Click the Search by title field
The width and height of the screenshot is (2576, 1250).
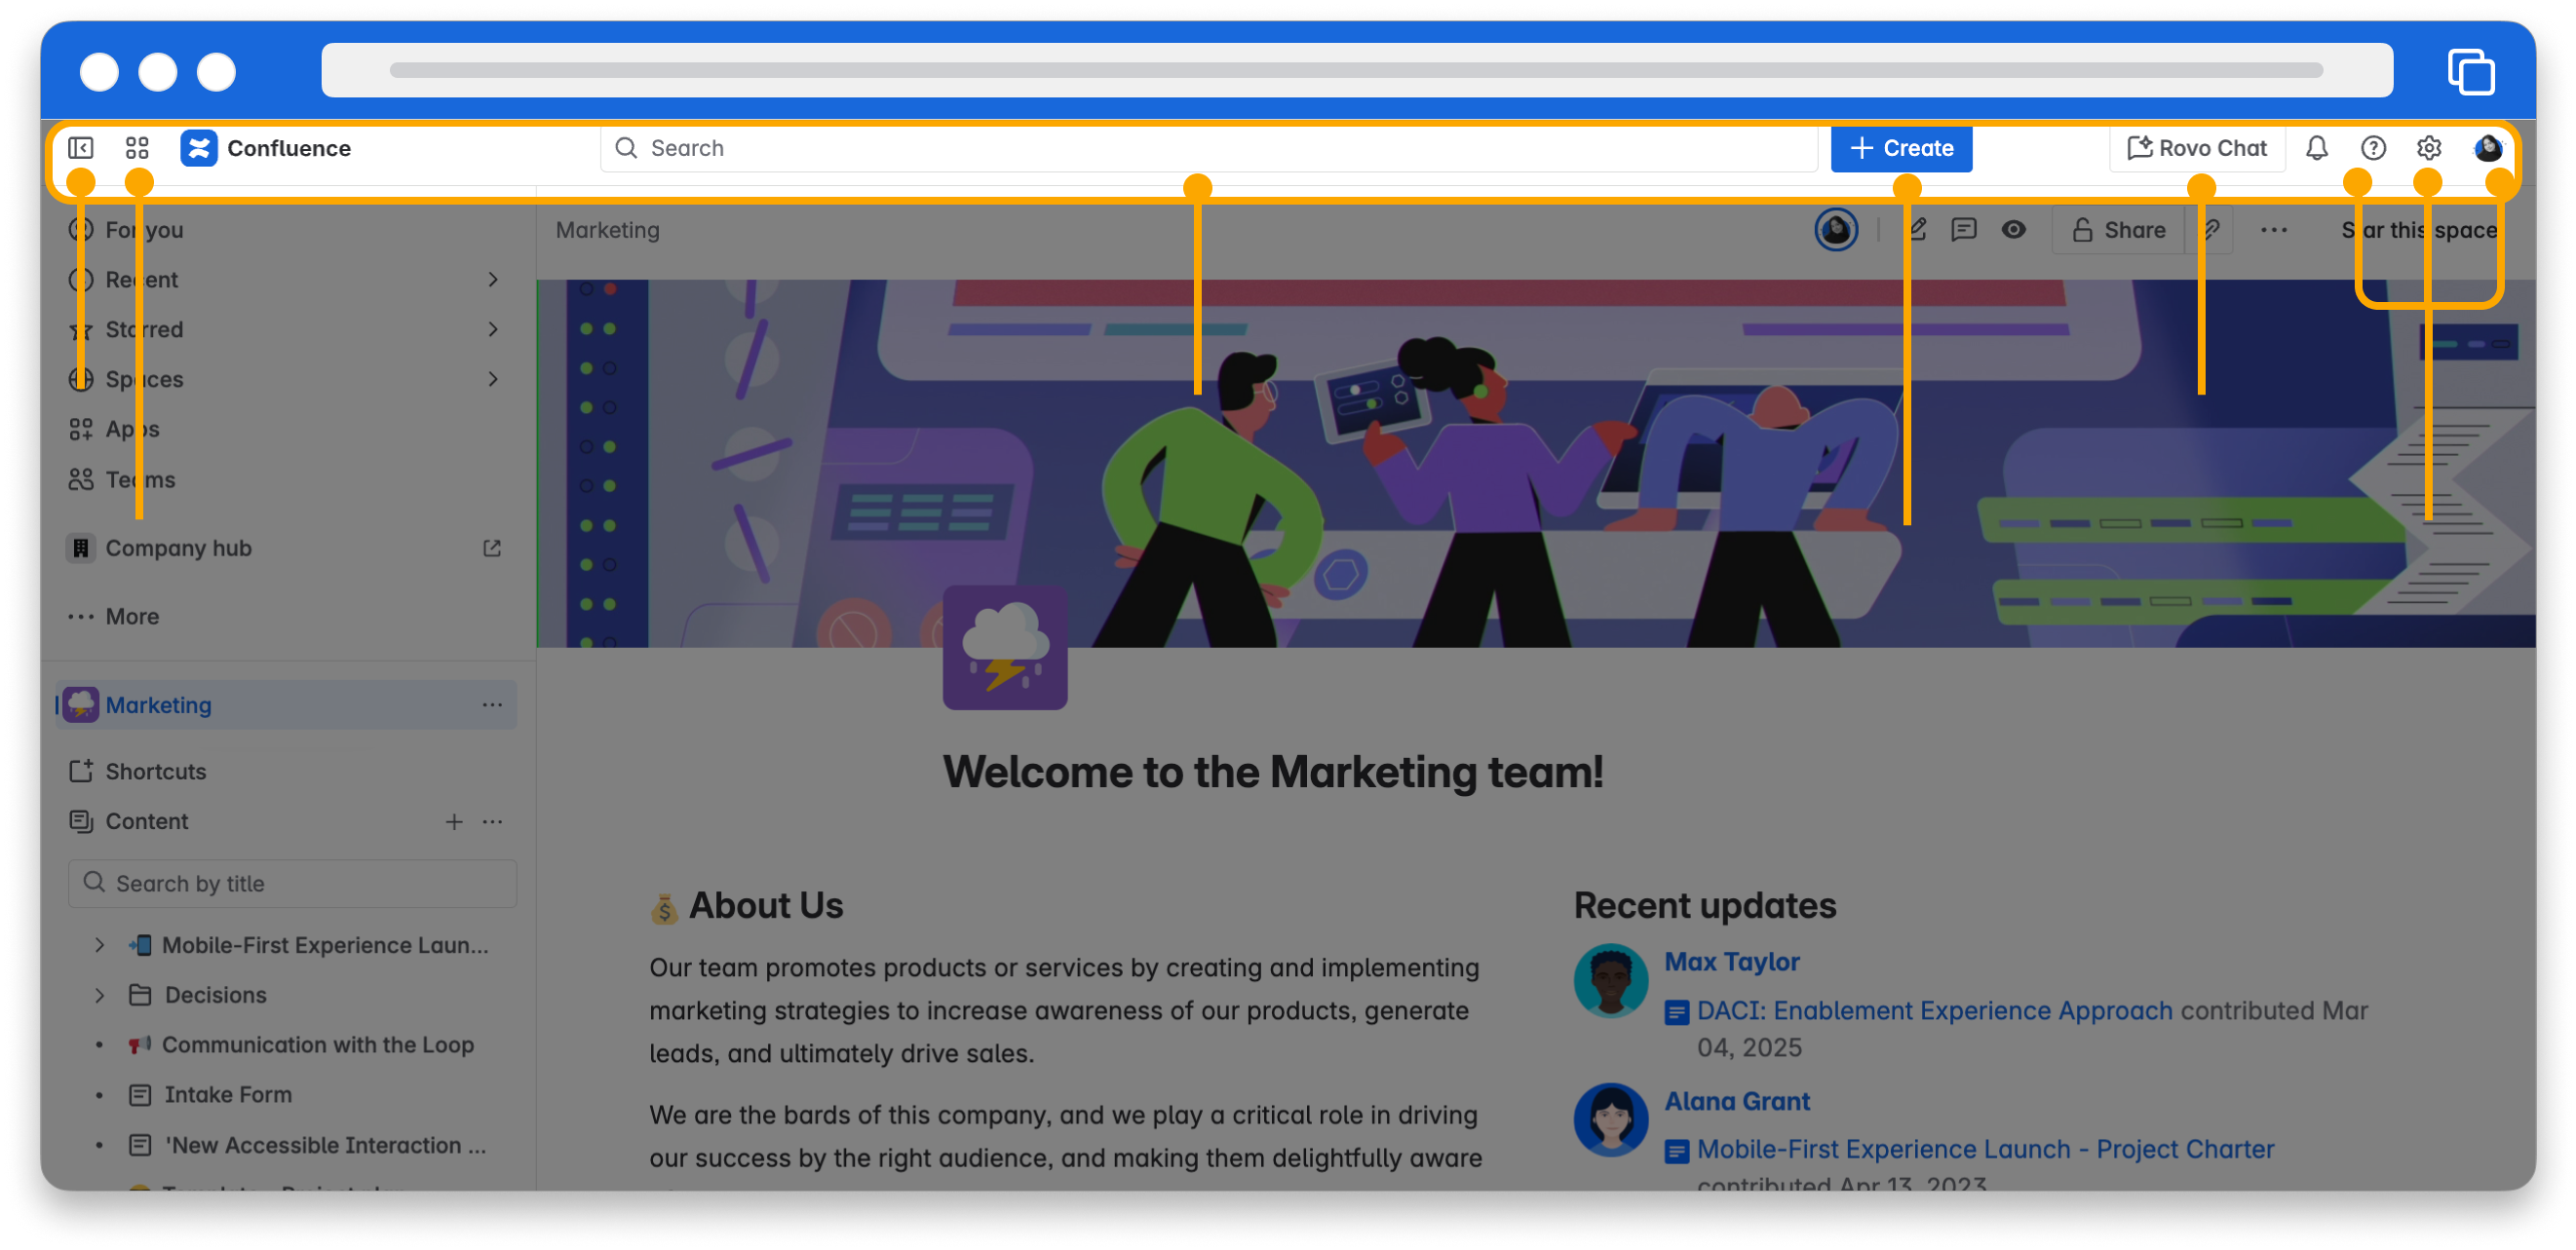292,883
